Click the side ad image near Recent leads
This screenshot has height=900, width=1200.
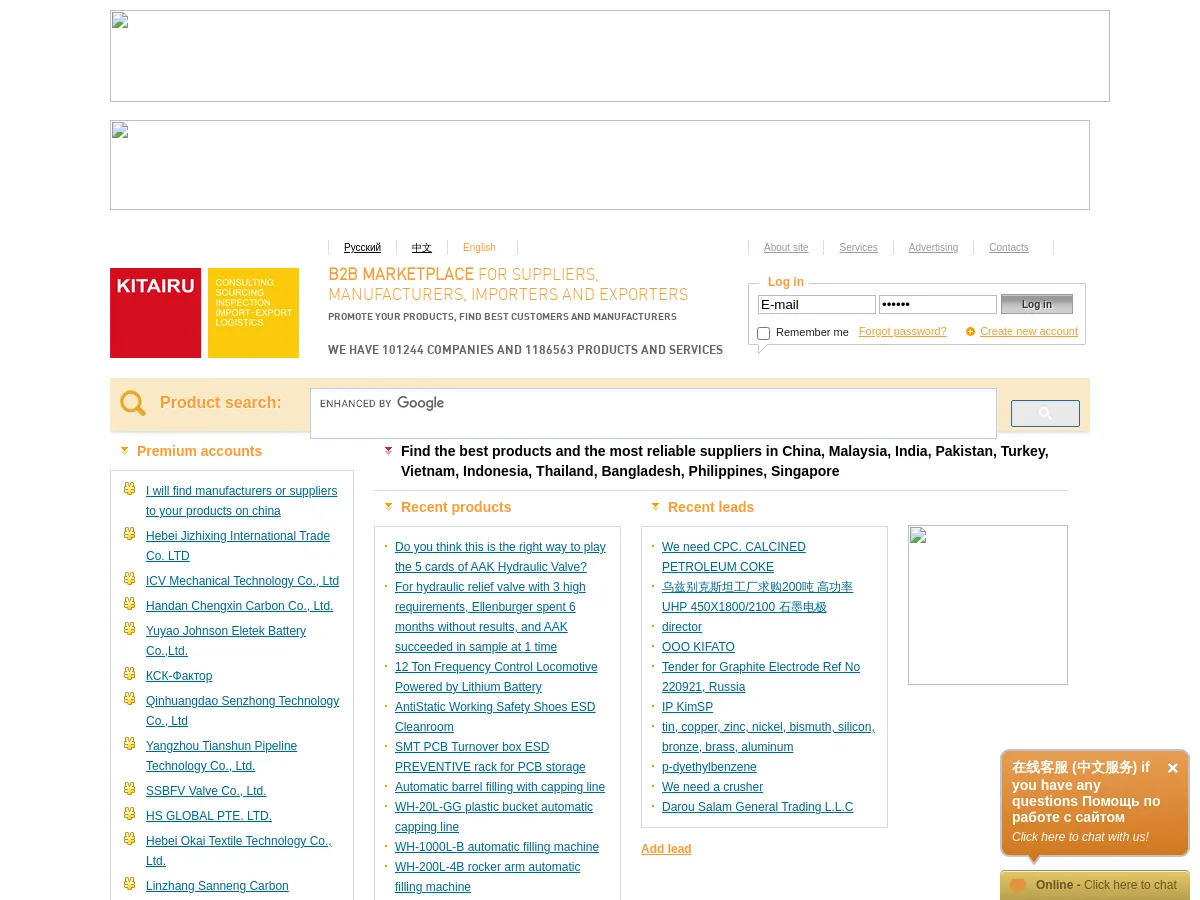[x=988, y=605]
